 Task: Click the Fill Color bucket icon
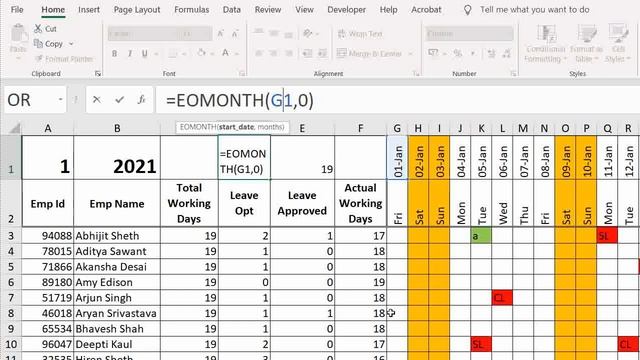(201, 53)
